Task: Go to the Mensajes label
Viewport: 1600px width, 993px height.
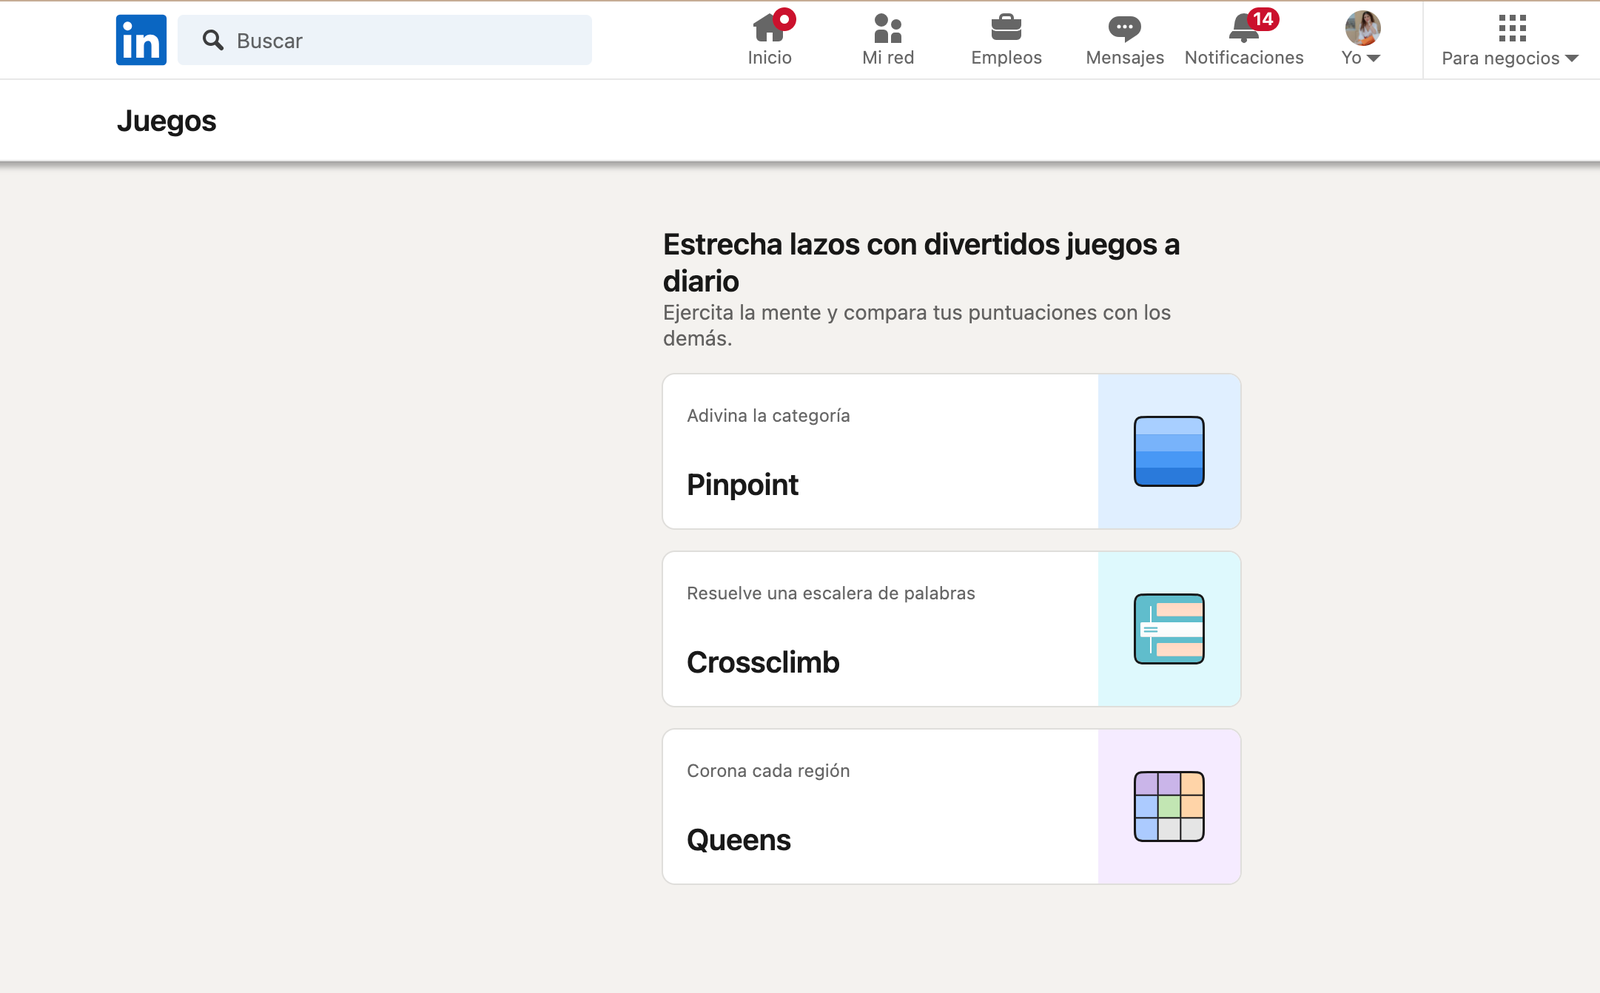Action: tap(1125, 58)
